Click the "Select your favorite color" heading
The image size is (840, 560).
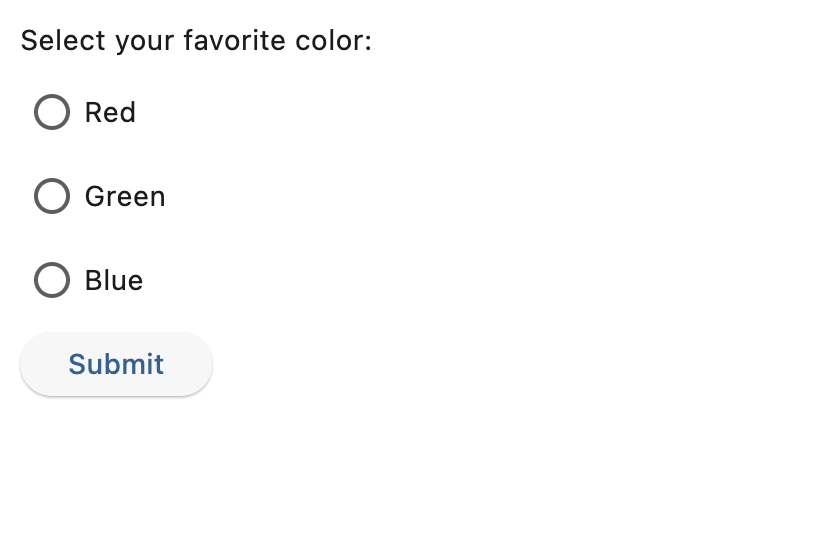point(196,41)
